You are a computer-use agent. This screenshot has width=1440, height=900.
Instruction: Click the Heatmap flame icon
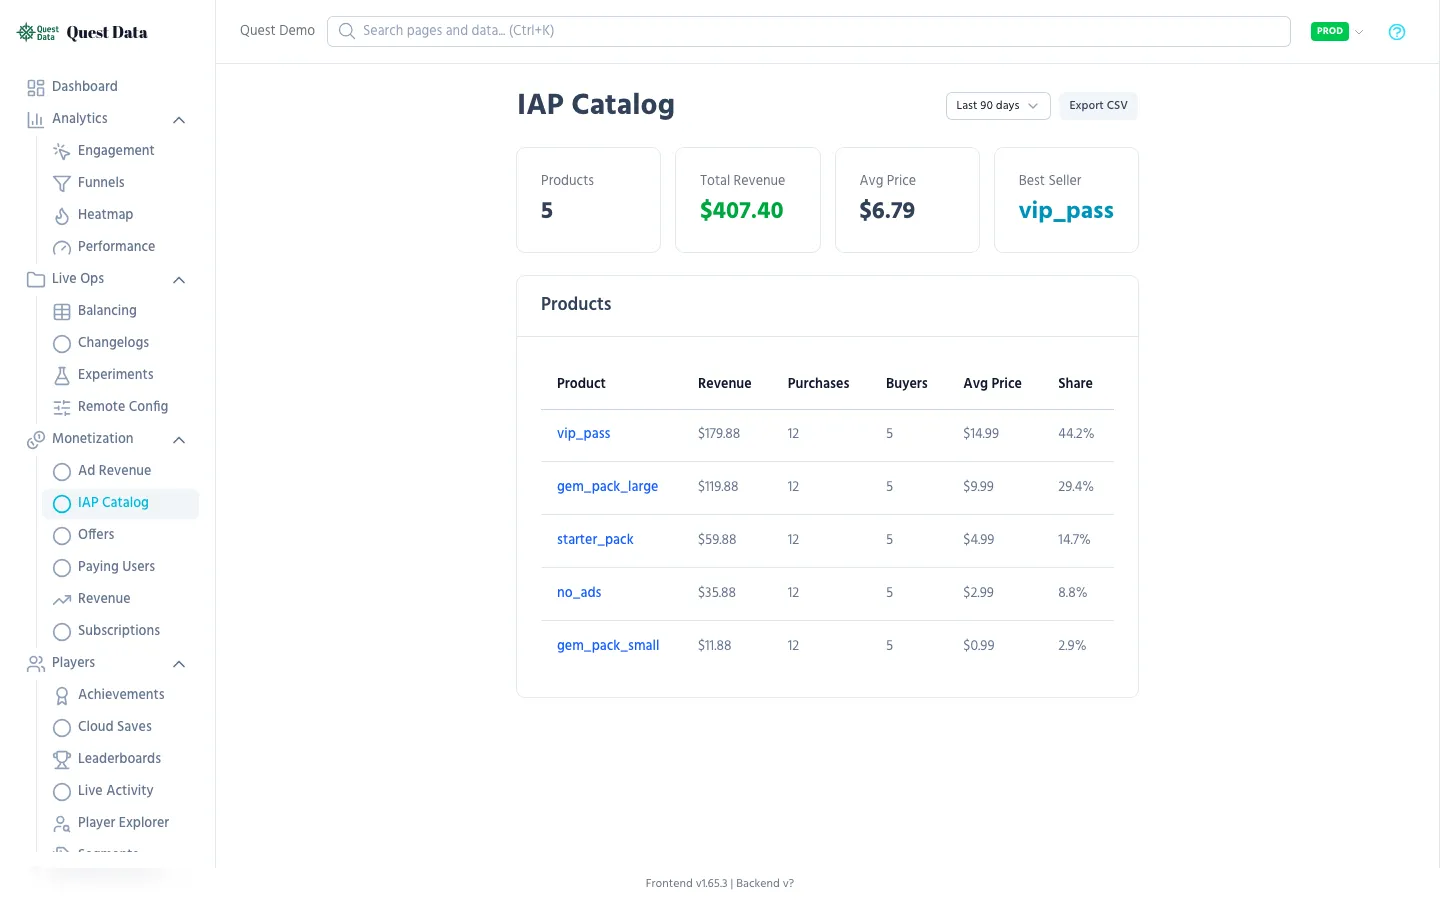point(62,215)
